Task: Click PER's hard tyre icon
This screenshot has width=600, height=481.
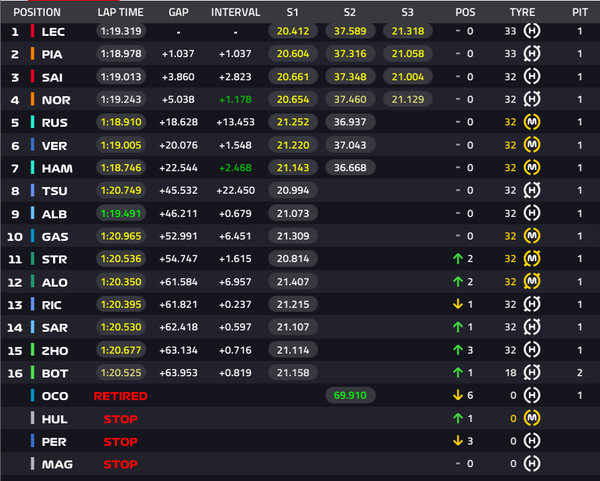Action: pos(532,441)
